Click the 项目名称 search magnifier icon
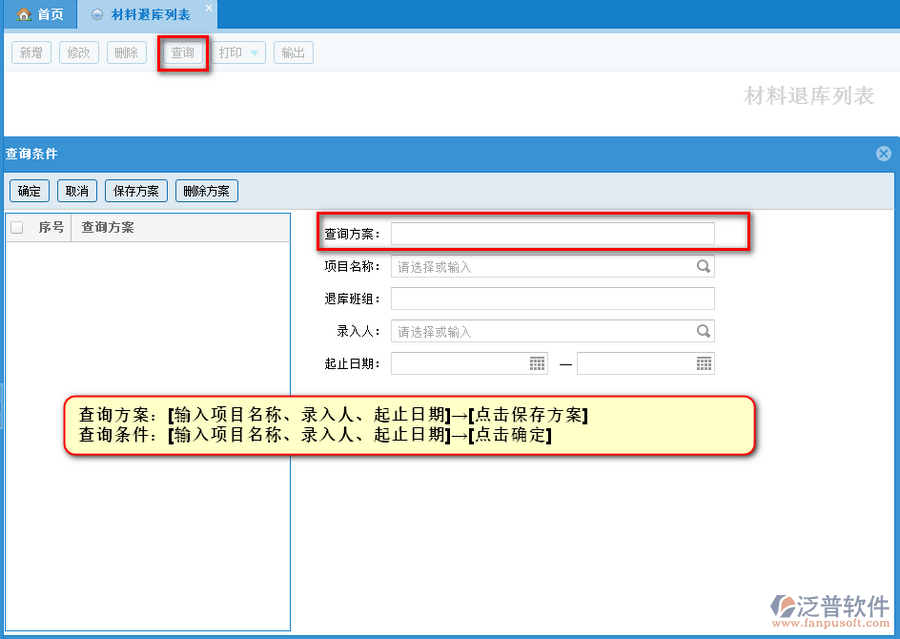 click(x=703, y=266)
